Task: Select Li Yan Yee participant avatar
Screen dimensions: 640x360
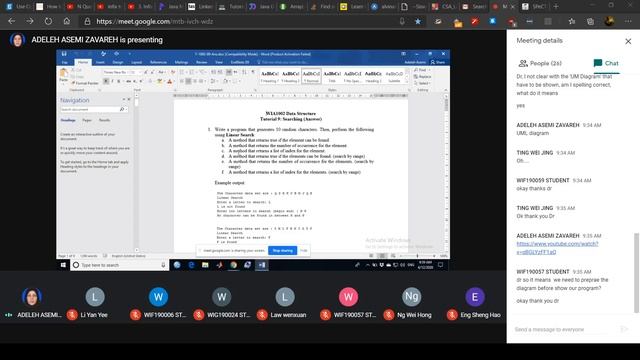Action: pos(95,297)
